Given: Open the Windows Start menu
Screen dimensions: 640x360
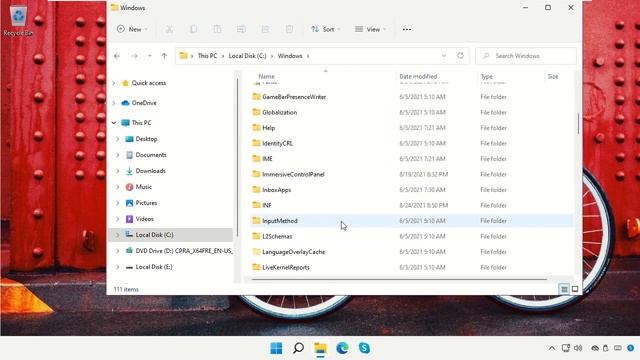Looking at the screenshot, I should 276,348.
